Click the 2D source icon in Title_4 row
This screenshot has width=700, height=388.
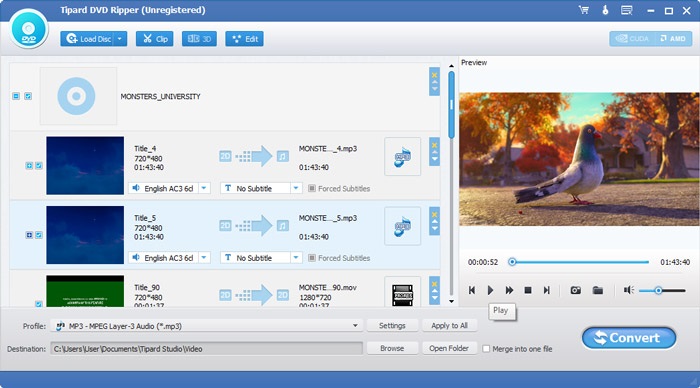pyautogui.click(x=225, y=156)
